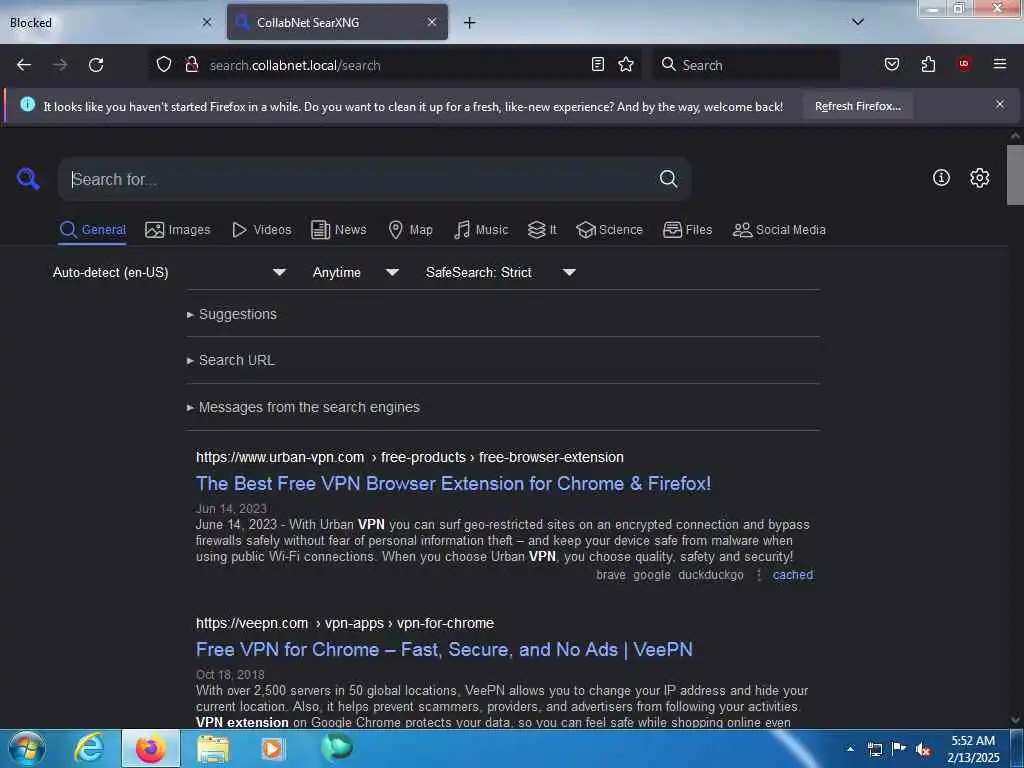Close the Blocked tab

(207, 22)
